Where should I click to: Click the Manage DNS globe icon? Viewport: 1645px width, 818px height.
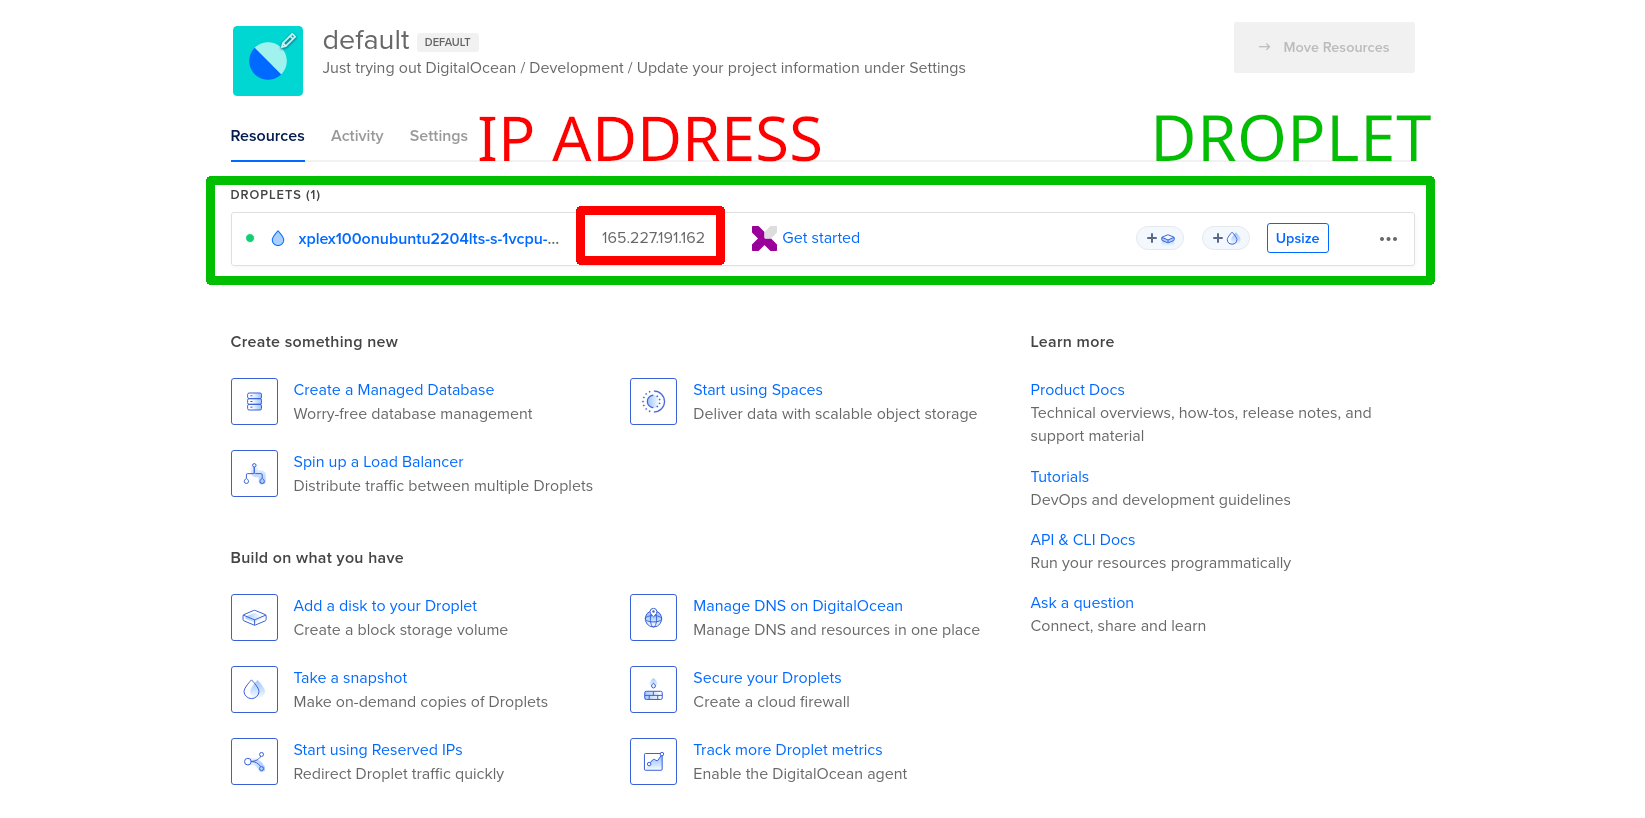[654, 617]
